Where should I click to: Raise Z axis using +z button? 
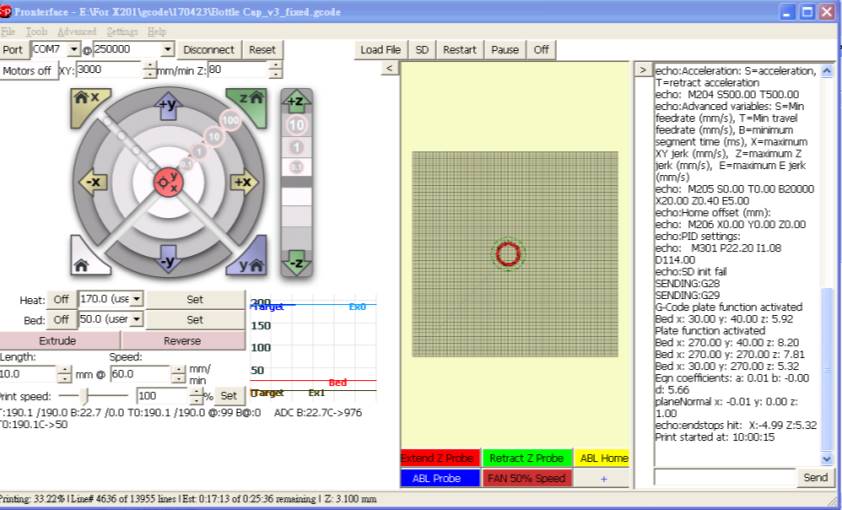point(296,101)
